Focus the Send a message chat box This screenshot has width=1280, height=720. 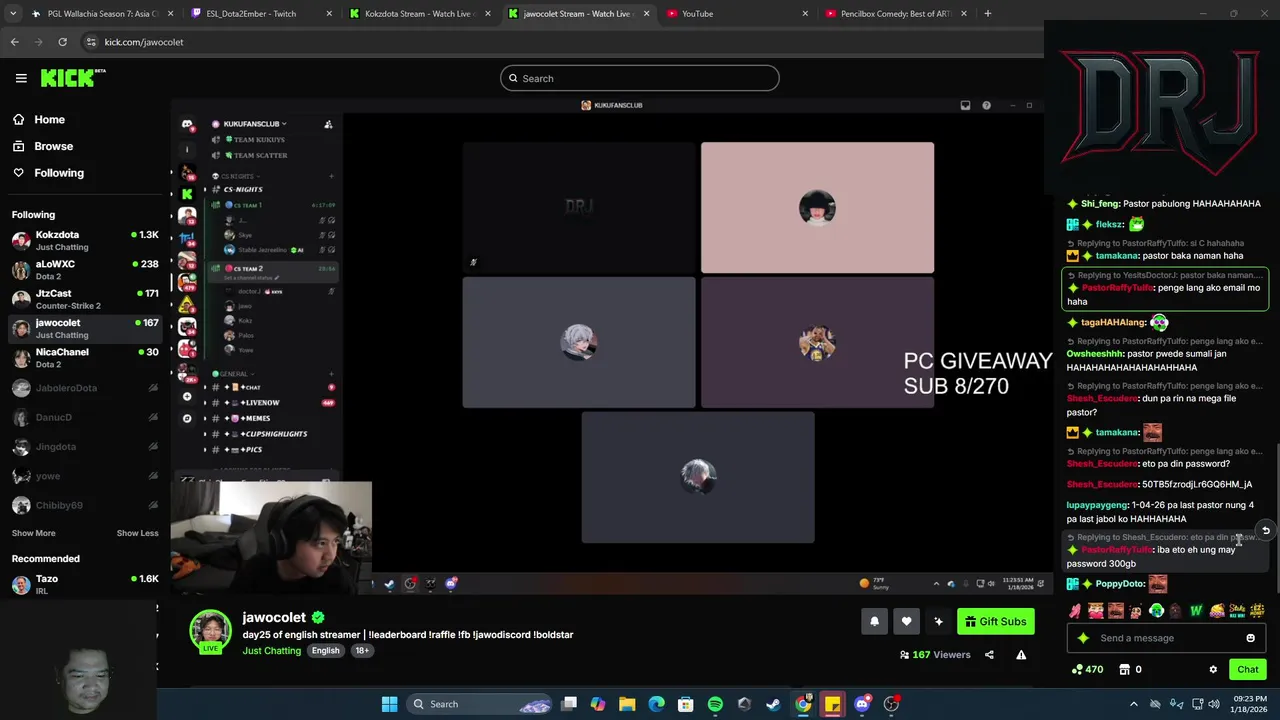1165,638
